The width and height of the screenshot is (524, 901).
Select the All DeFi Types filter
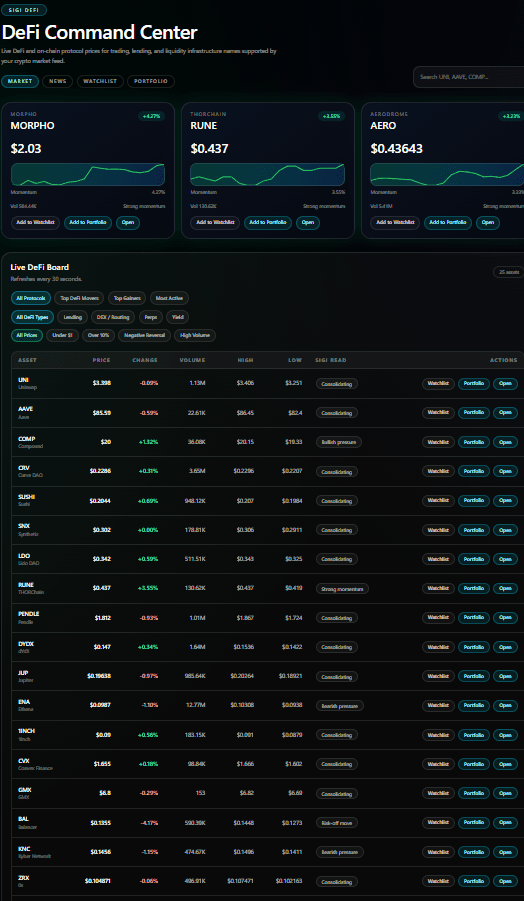(32, 317)
